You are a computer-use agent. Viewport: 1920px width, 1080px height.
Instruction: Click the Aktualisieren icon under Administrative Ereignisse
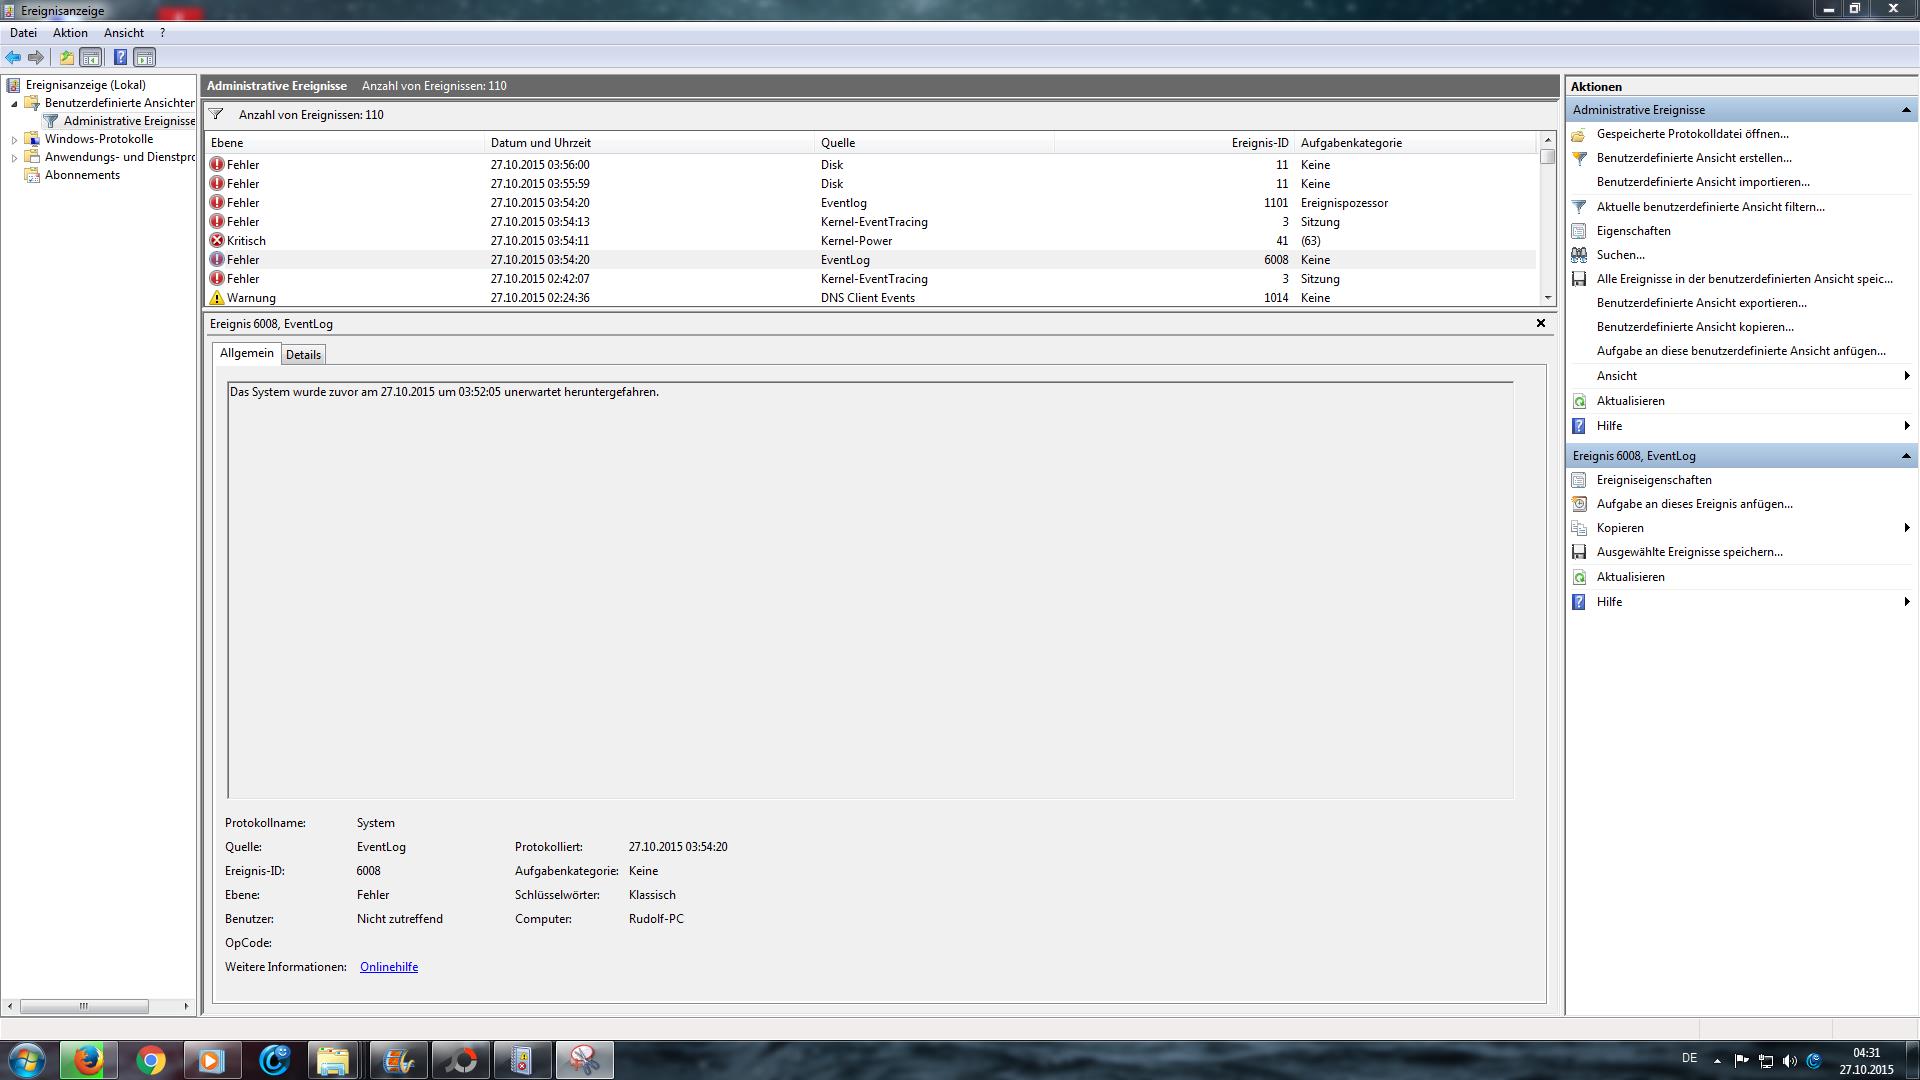point(1579,401)
